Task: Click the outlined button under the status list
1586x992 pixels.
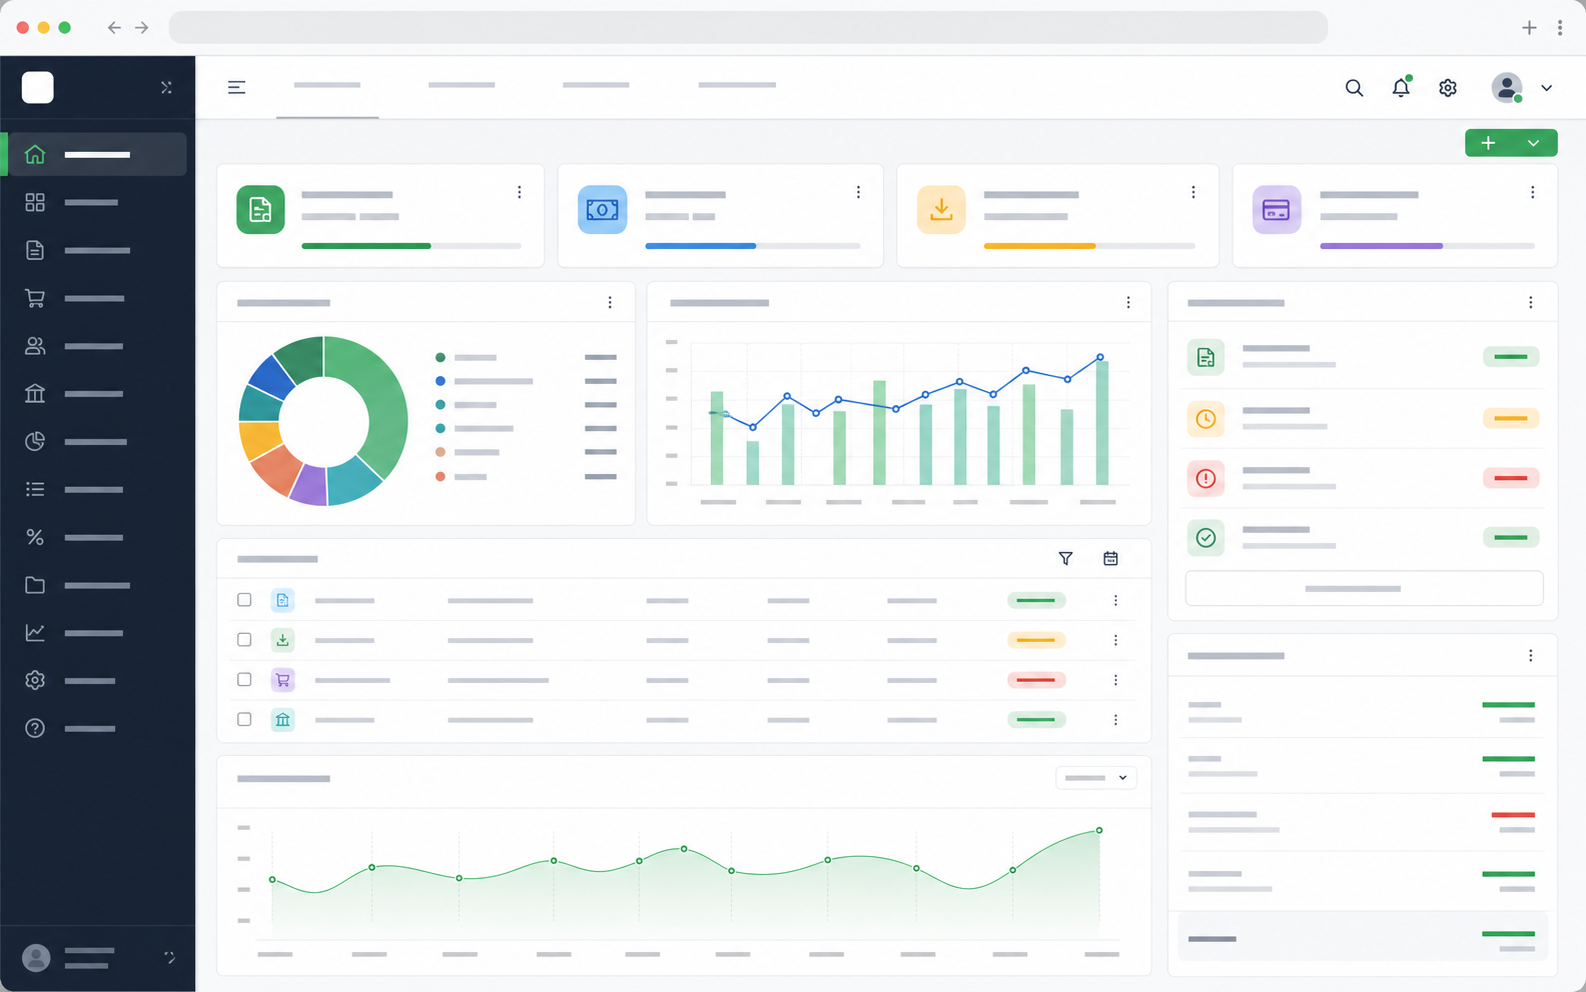Action: coord(1364,588)
